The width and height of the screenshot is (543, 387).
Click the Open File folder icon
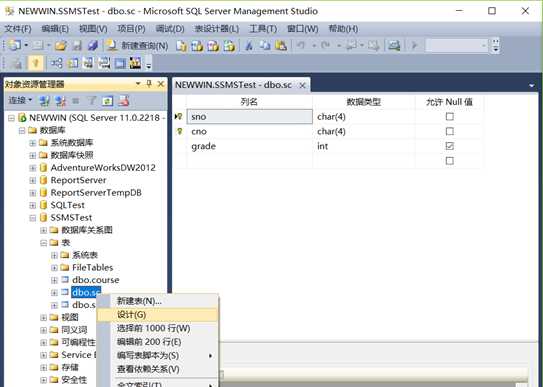coord(61,45)
